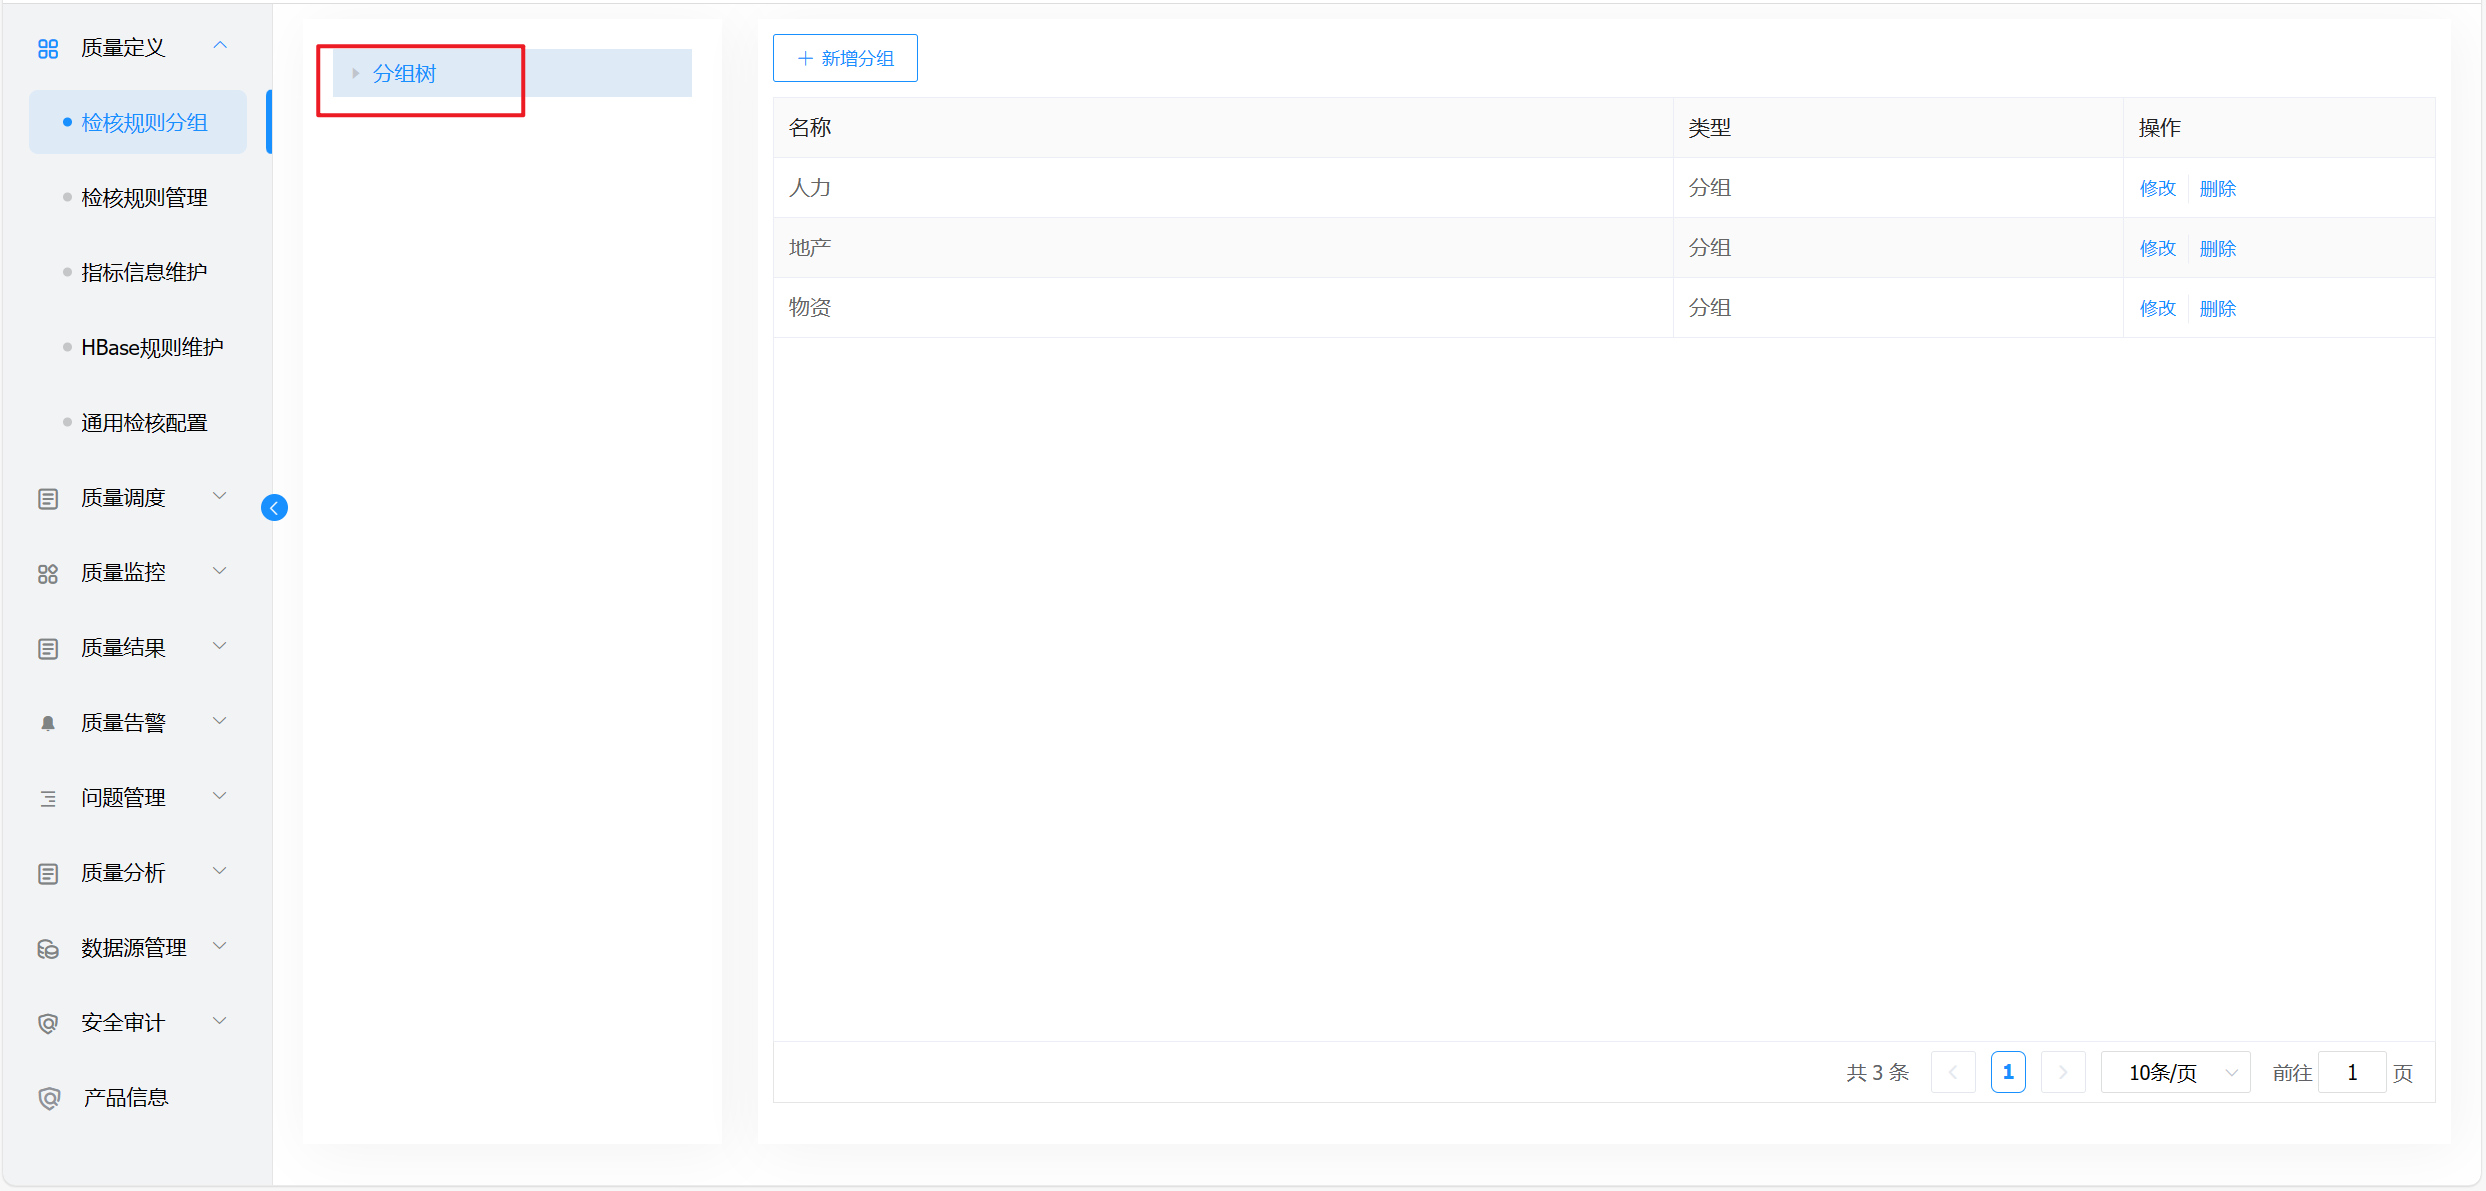Click the 质量定义 grid icon
Screen dimensions: 2486x1191
[x=48, y=48]
